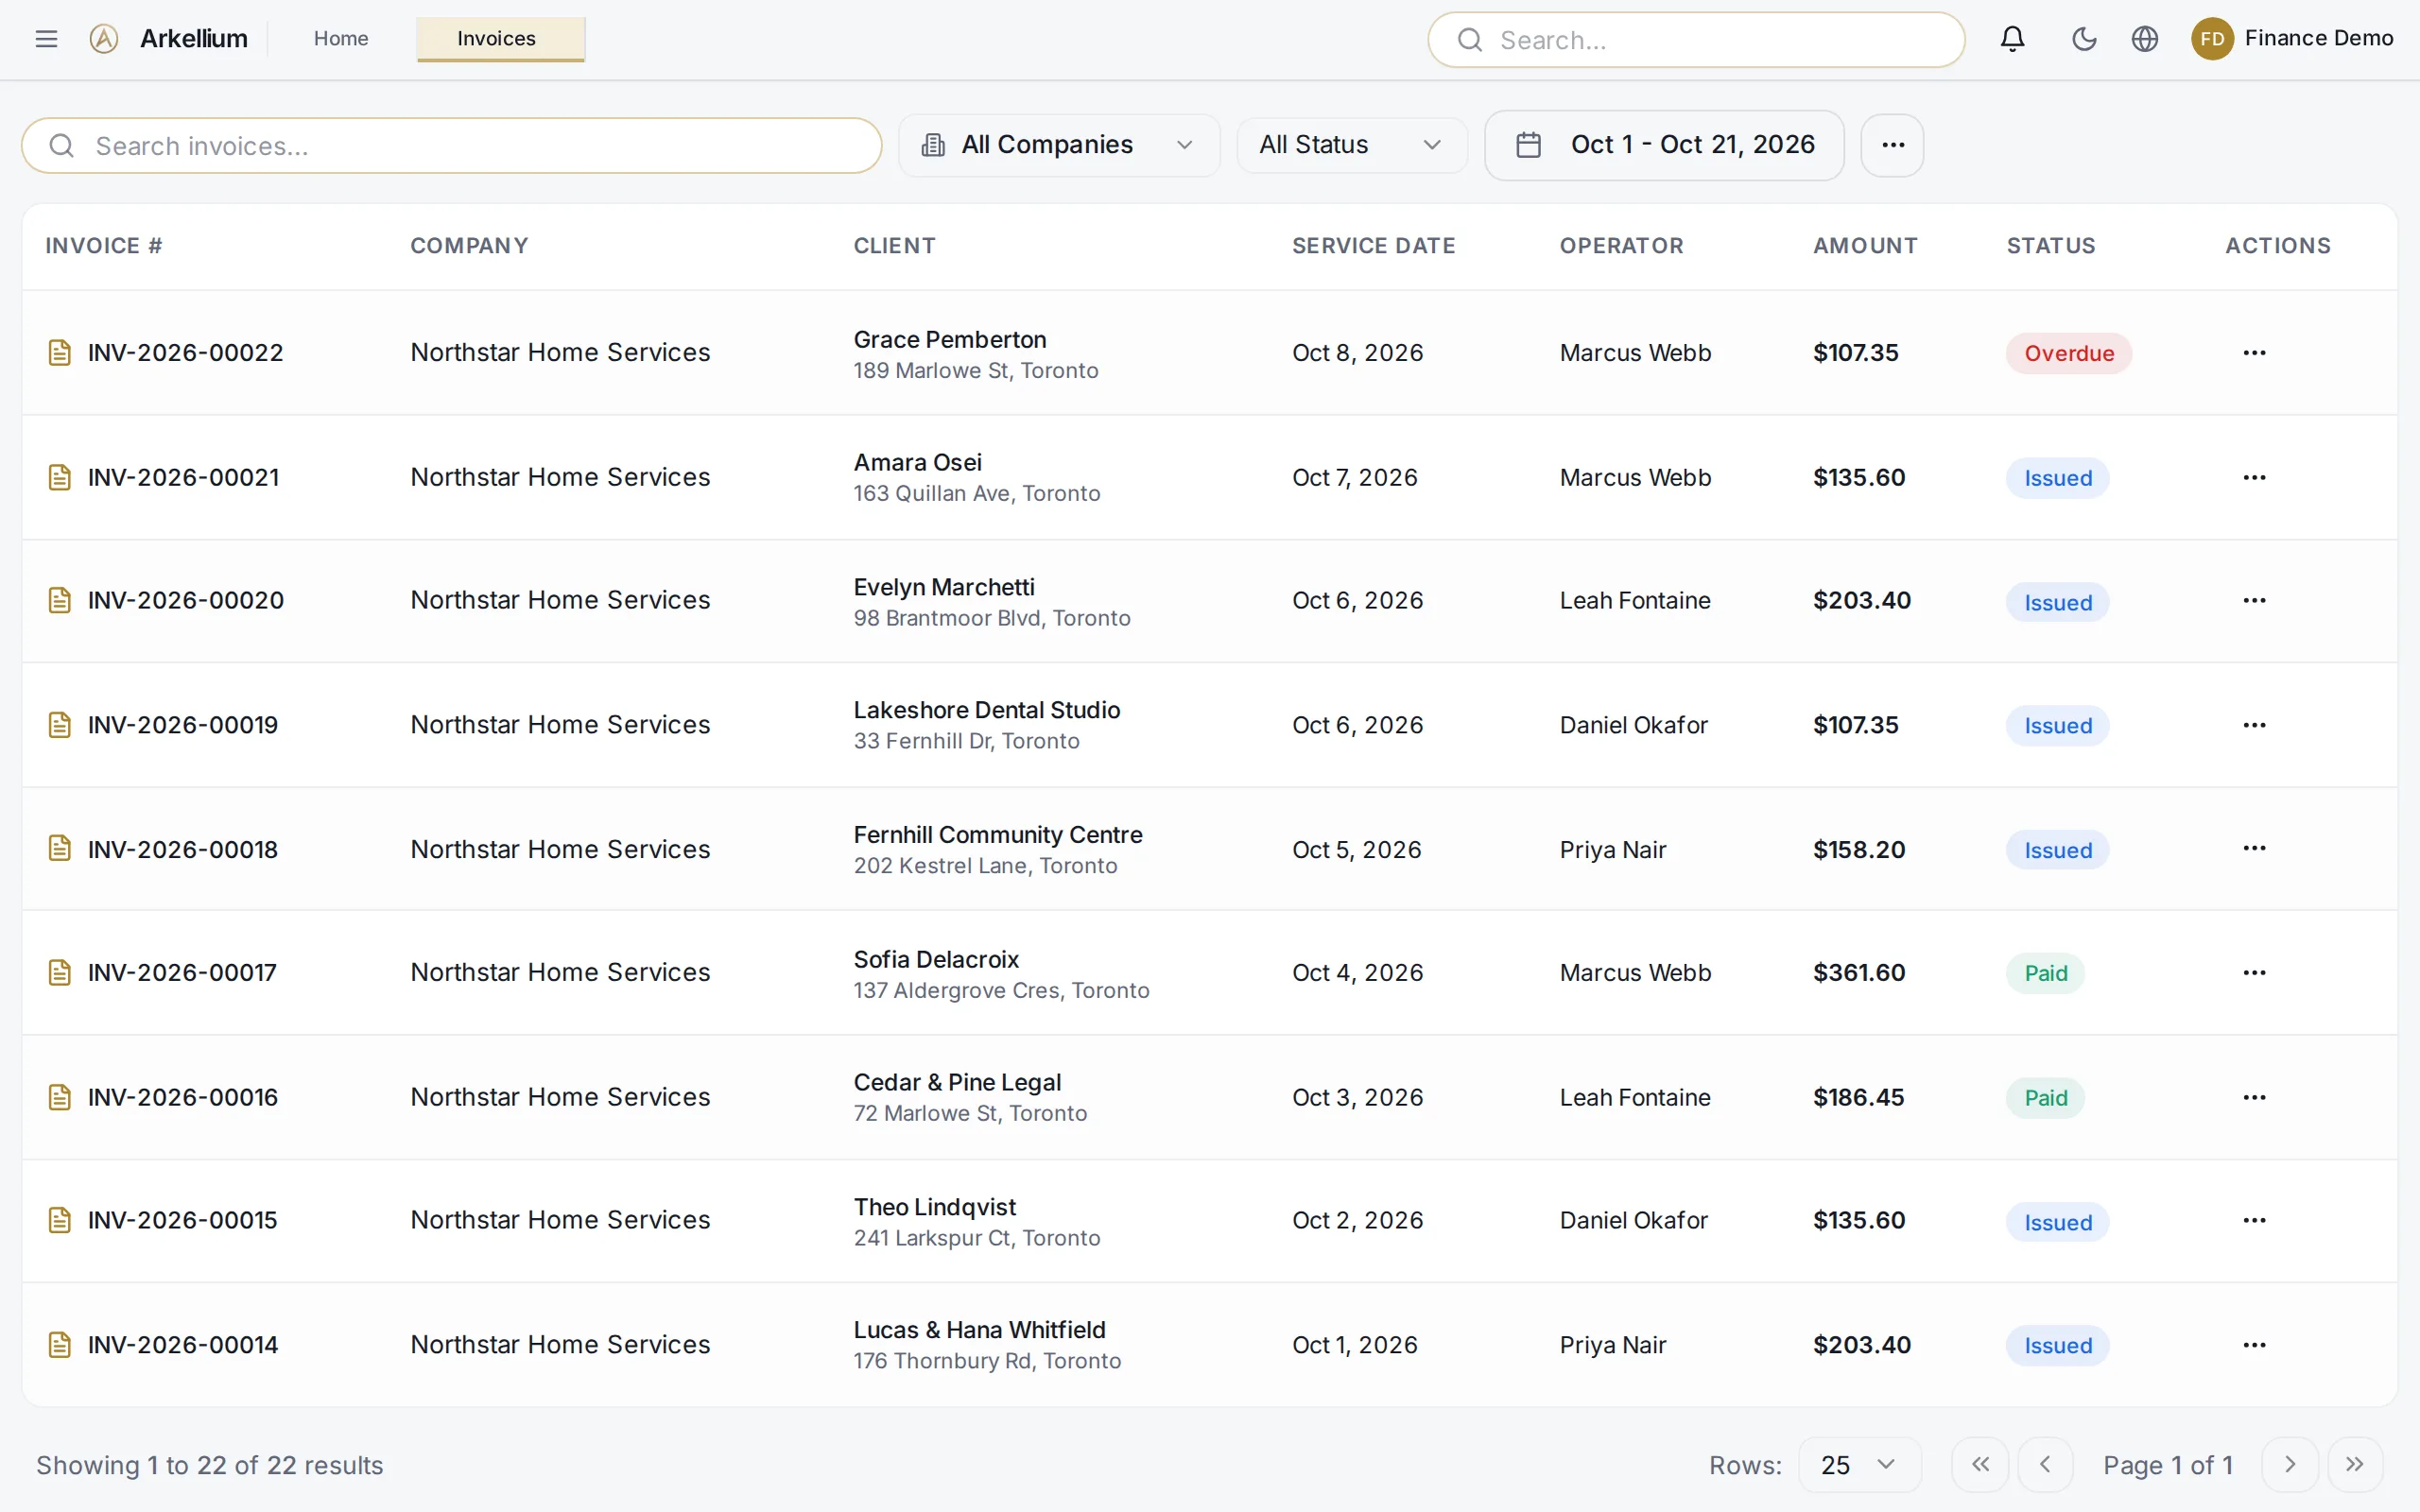Screen dimensions: 2420x1512
Task: Sort by the Amount column header
Action: [x=1865, y=246]
